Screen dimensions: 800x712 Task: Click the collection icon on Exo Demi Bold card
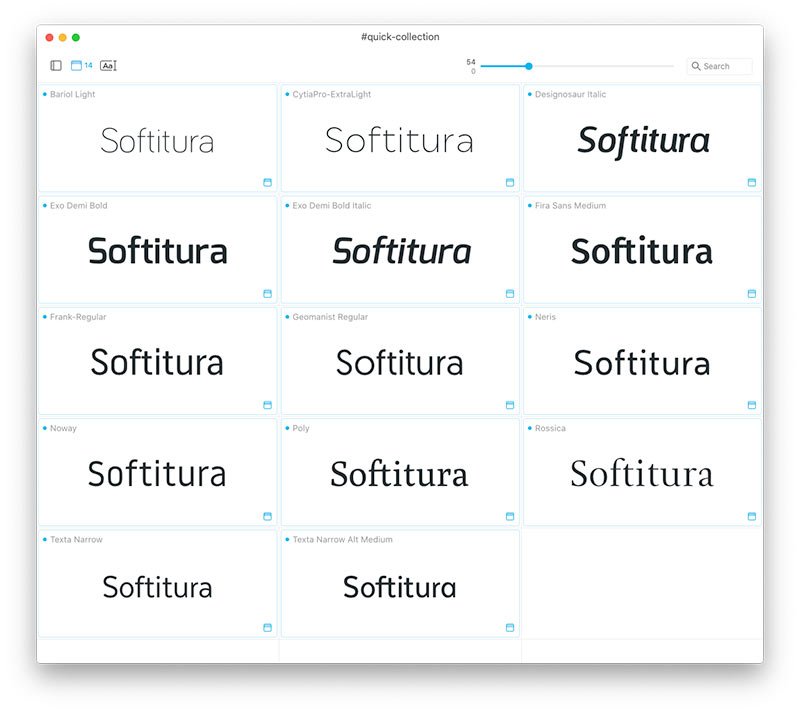267,293
